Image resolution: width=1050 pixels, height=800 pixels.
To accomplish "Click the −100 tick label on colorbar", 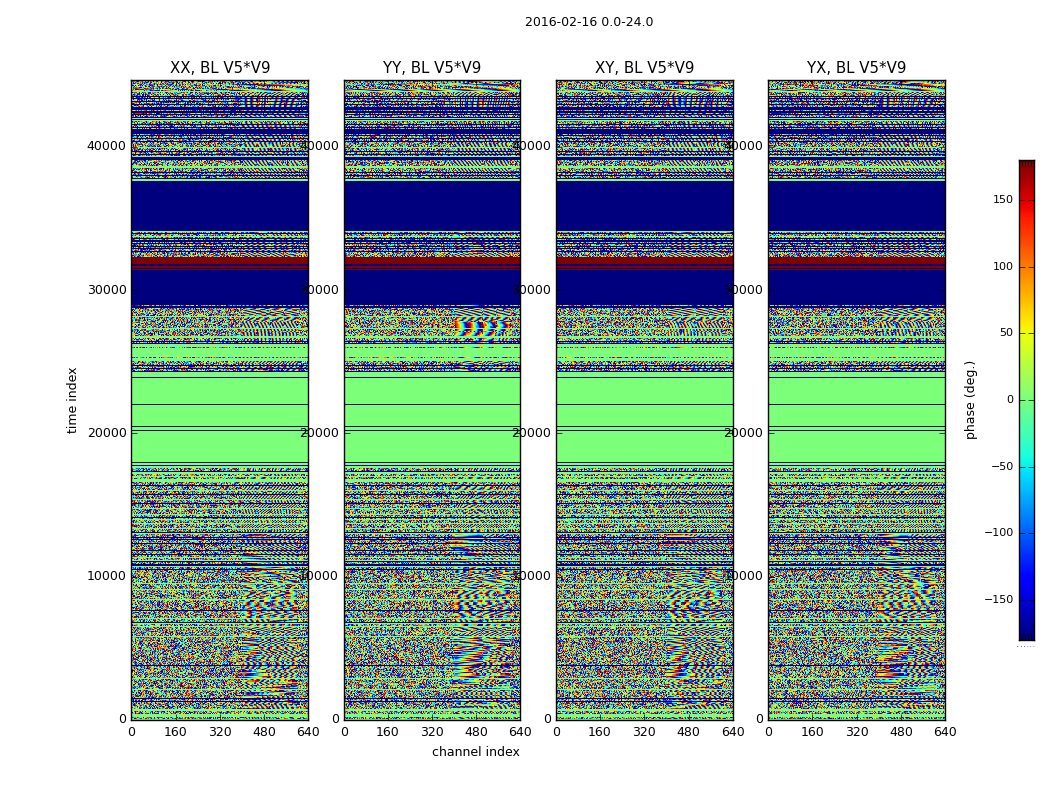I will pyautogui.click(x=998, y=533).
